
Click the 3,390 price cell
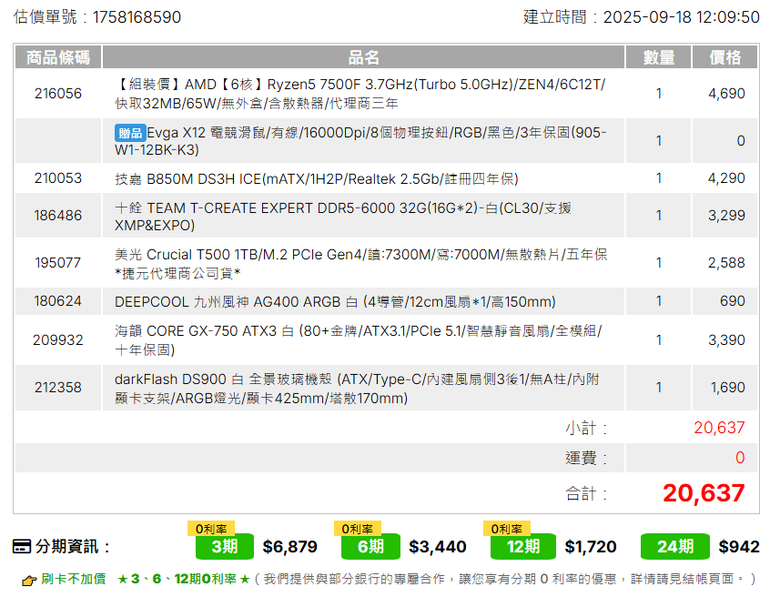click(x=726, y=340)
